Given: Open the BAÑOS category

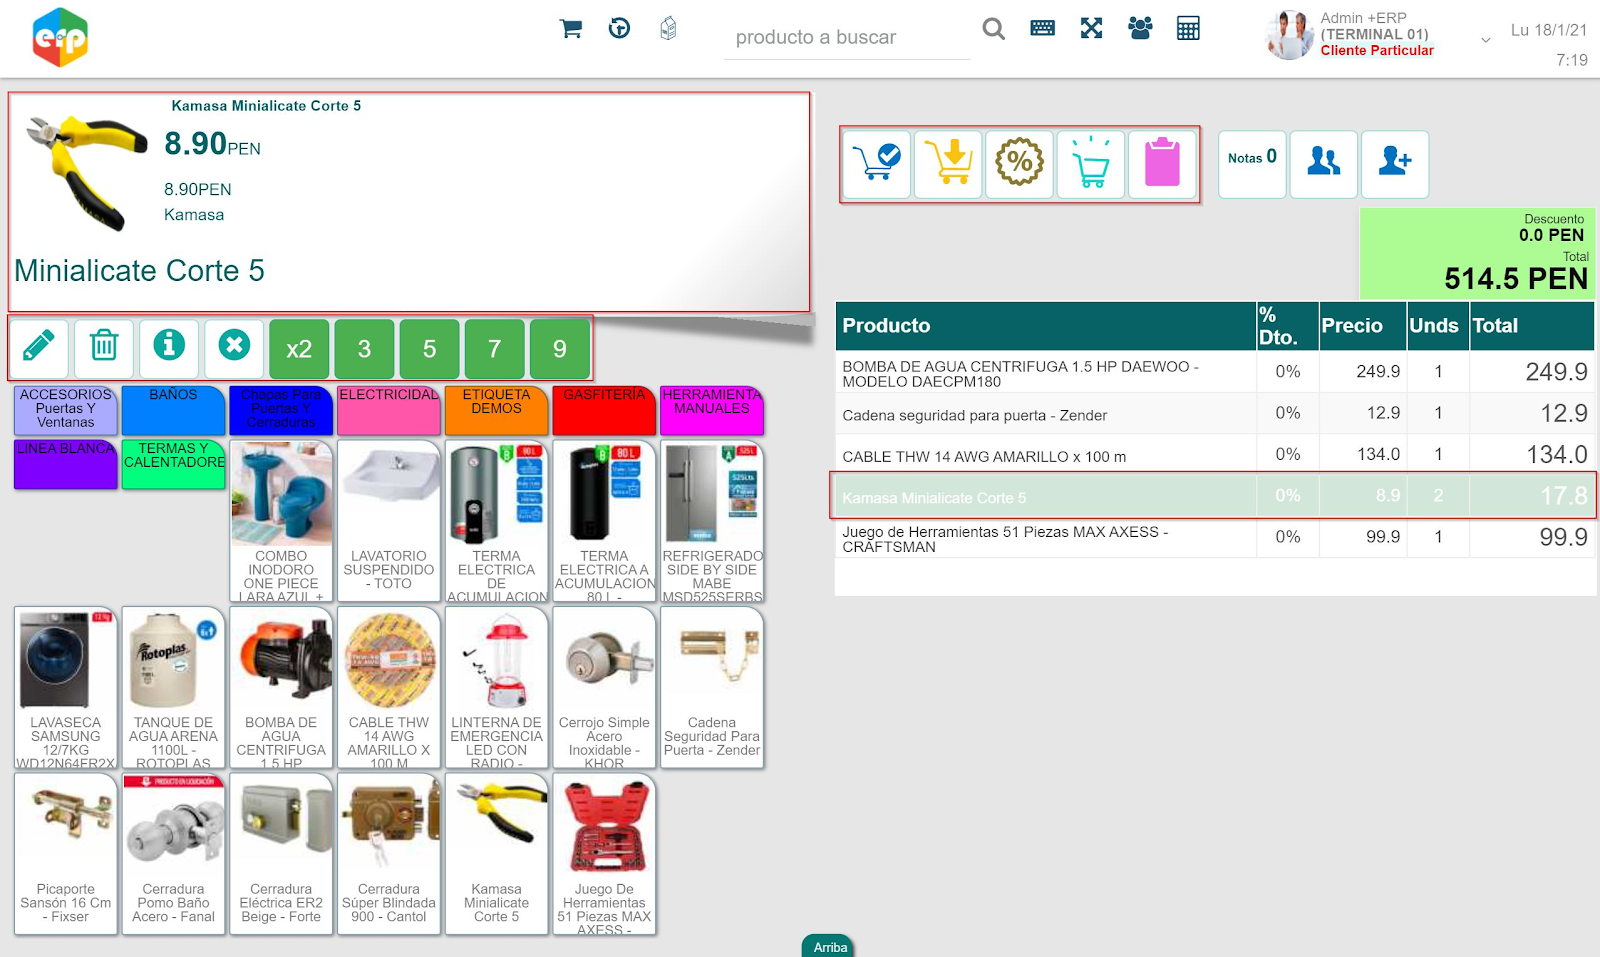Looking at the screenshot, I should point(174,410).
